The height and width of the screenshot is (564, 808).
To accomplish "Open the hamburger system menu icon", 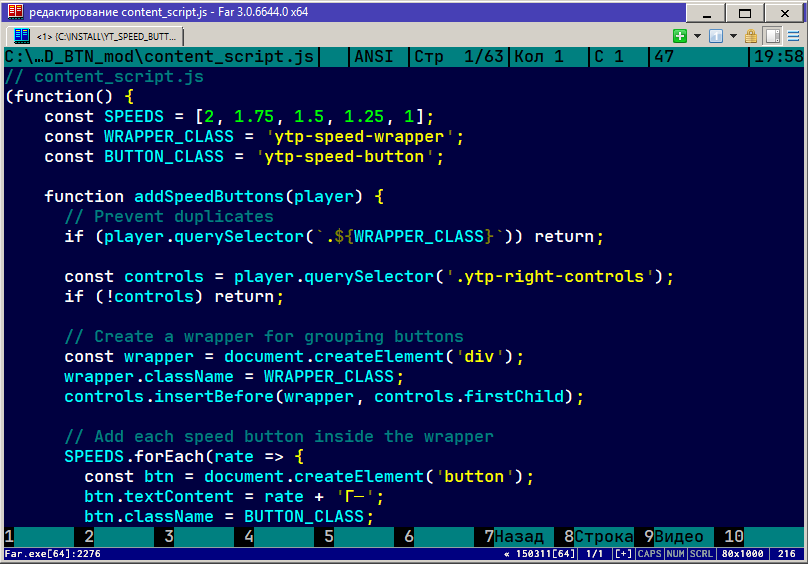I will coord(794,36).
